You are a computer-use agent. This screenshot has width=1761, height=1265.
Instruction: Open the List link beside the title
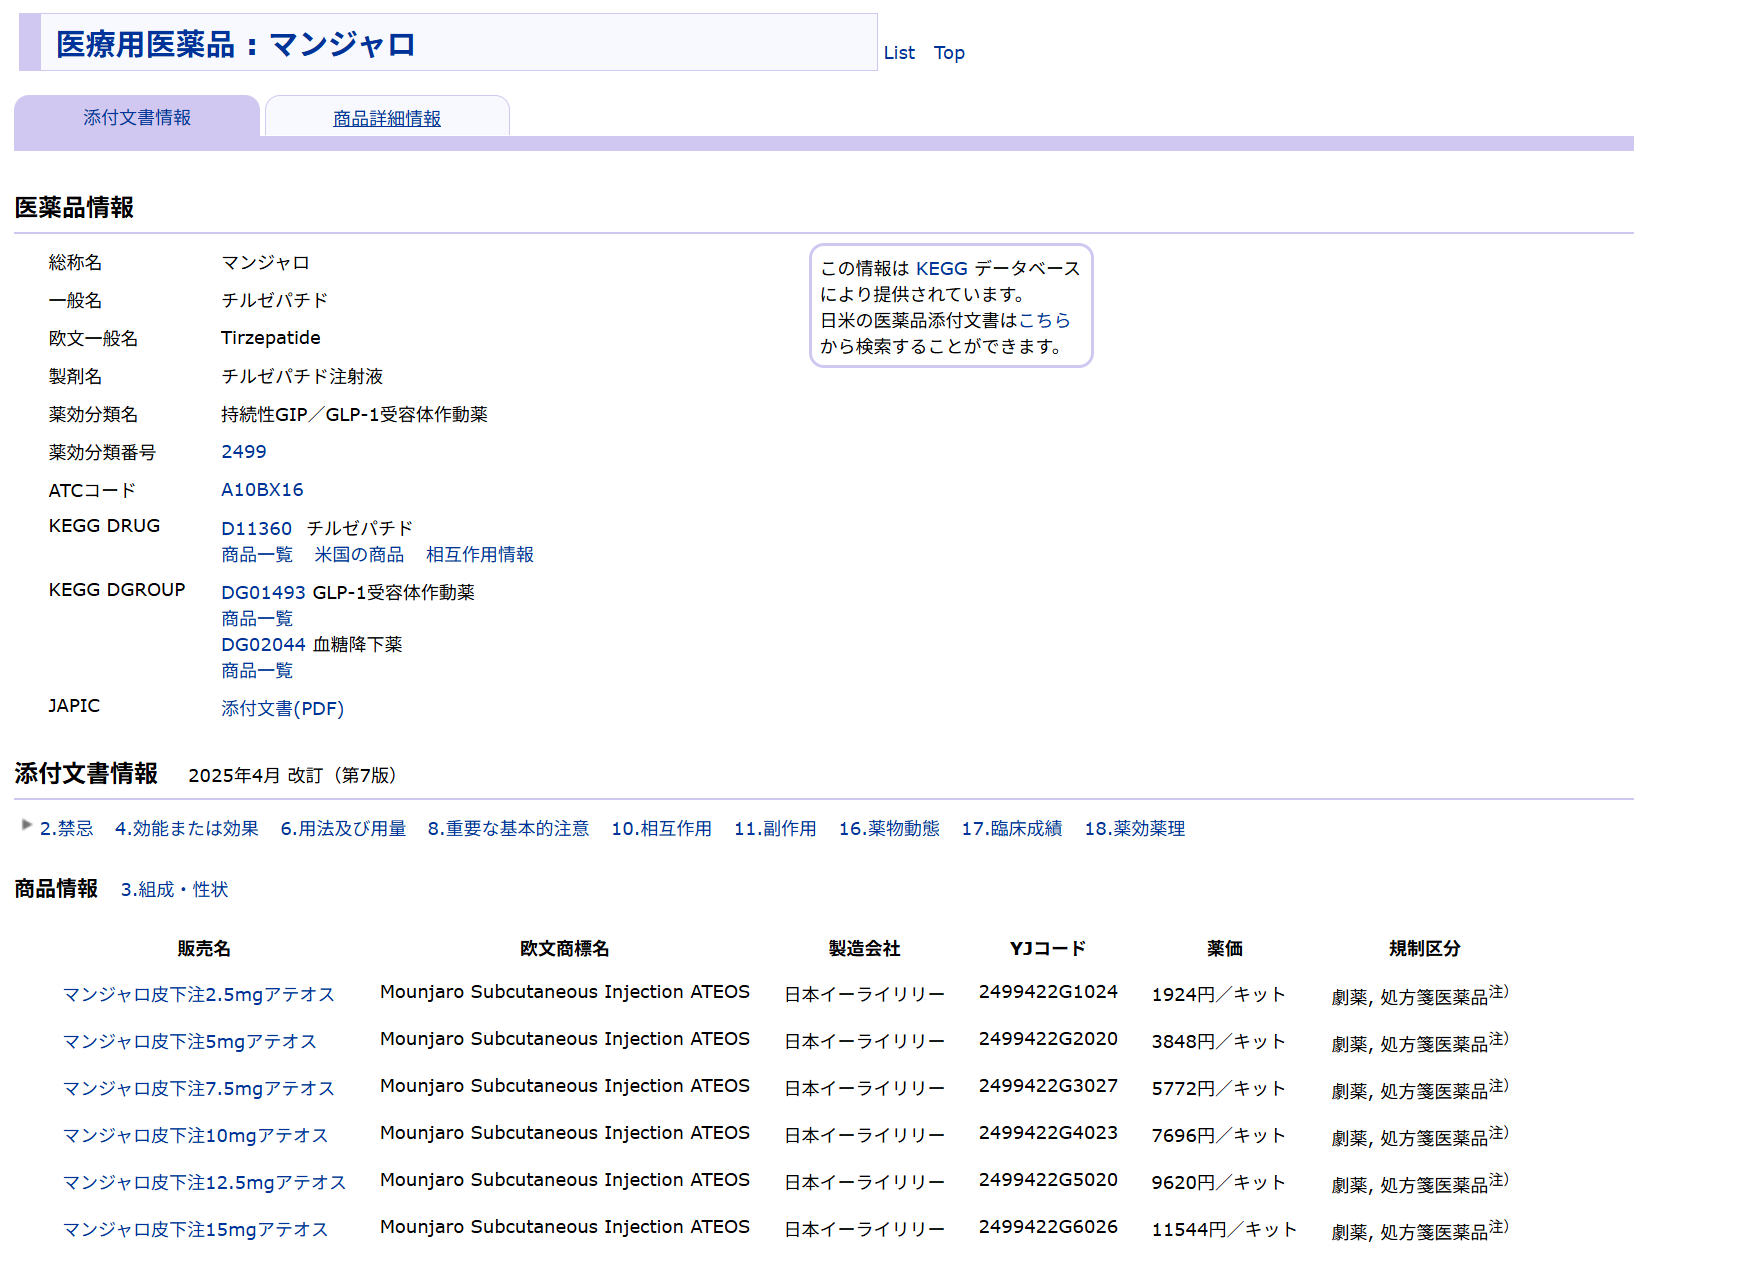898,53
